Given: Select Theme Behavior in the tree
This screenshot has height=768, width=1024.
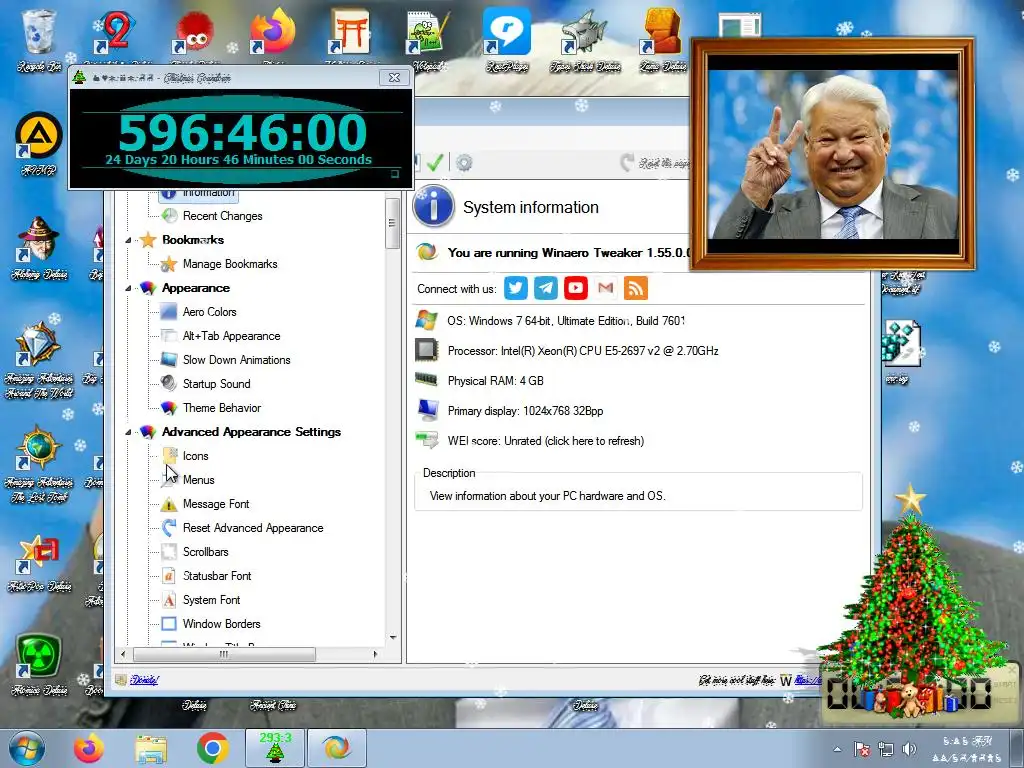Looking at the screenshot, I should [222, 408].
